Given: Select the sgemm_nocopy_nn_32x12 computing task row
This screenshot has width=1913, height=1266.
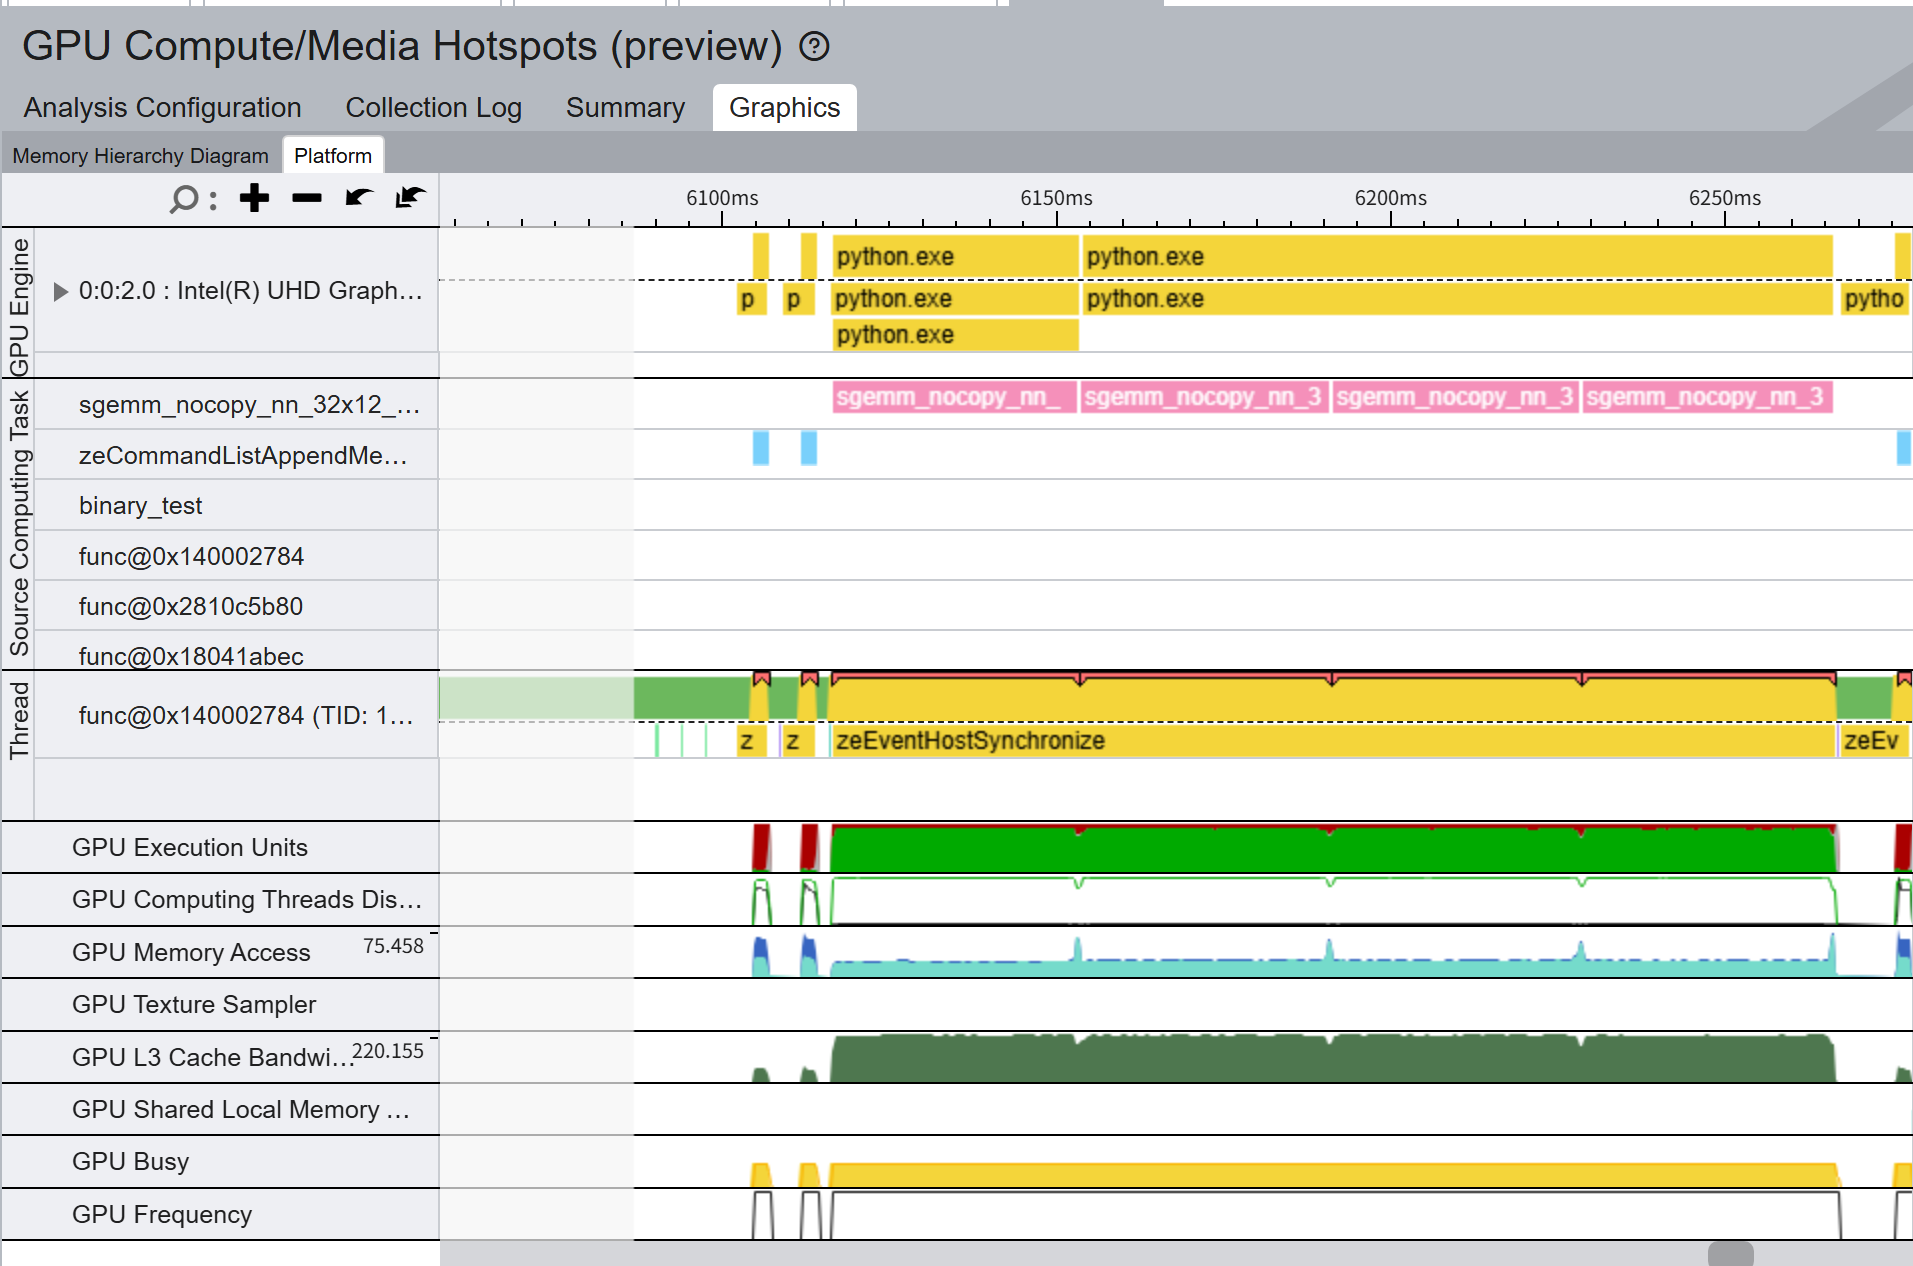Looking at the screenshot, I should click(236, 405).
